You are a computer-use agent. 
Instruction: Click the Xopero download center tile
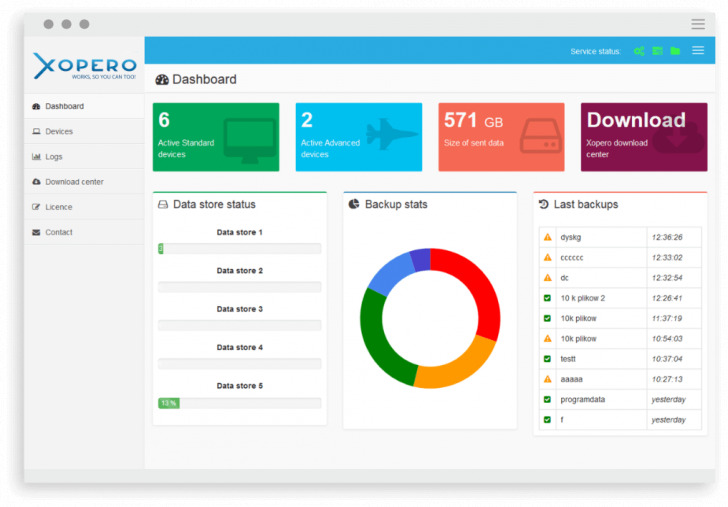[x=643, y=137]
